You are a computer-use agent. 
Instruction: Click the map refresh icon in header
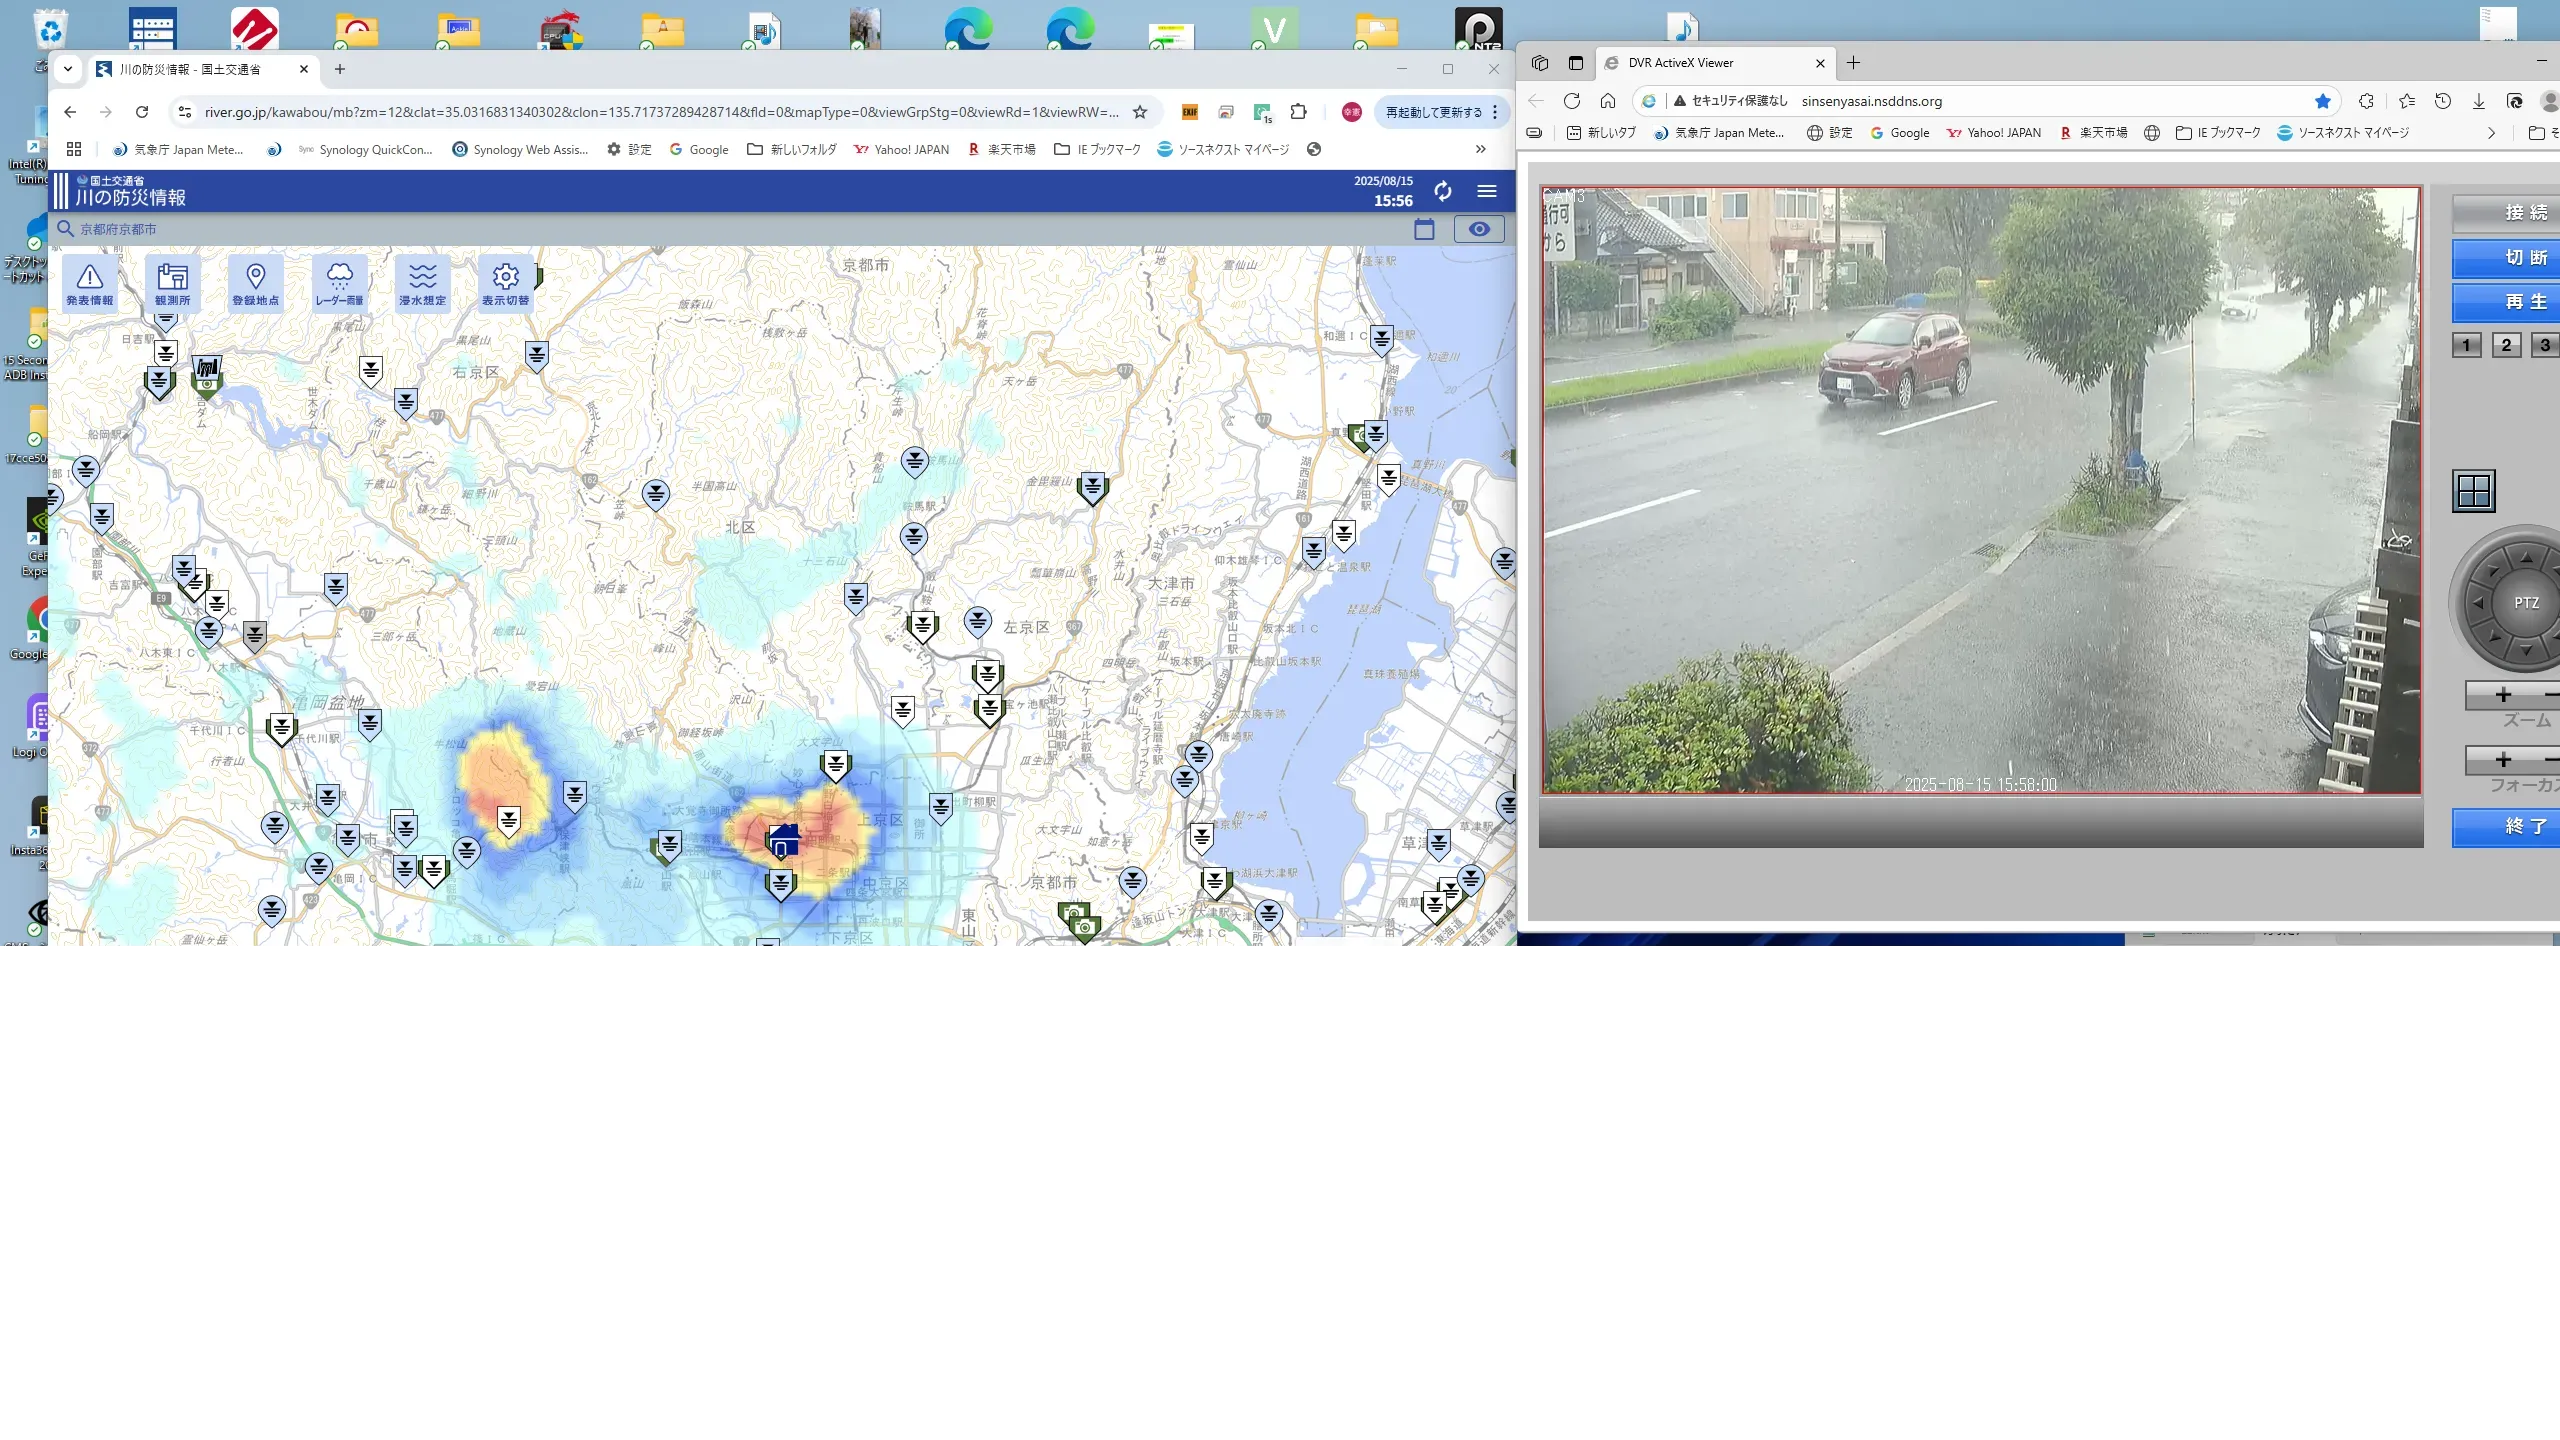(1442, 191)
